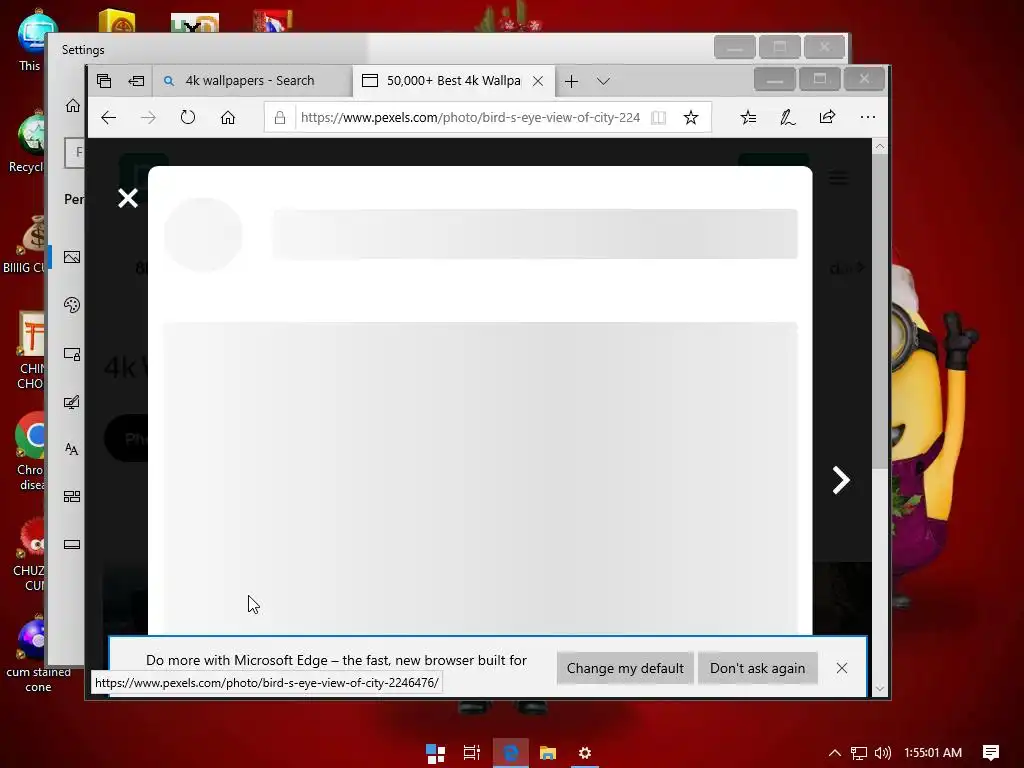Open the network status tray icon
Image resolution: width=1024 pixels, height=768 pixels.
(x=859, y=753)
